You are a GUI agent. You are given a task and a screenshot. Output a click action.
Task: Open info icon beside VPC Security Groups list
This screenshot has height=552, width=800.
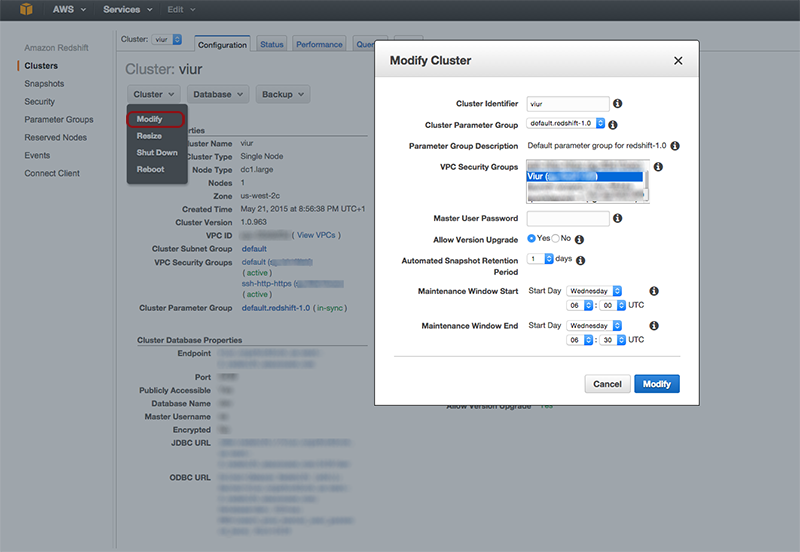tap(658, 167)
